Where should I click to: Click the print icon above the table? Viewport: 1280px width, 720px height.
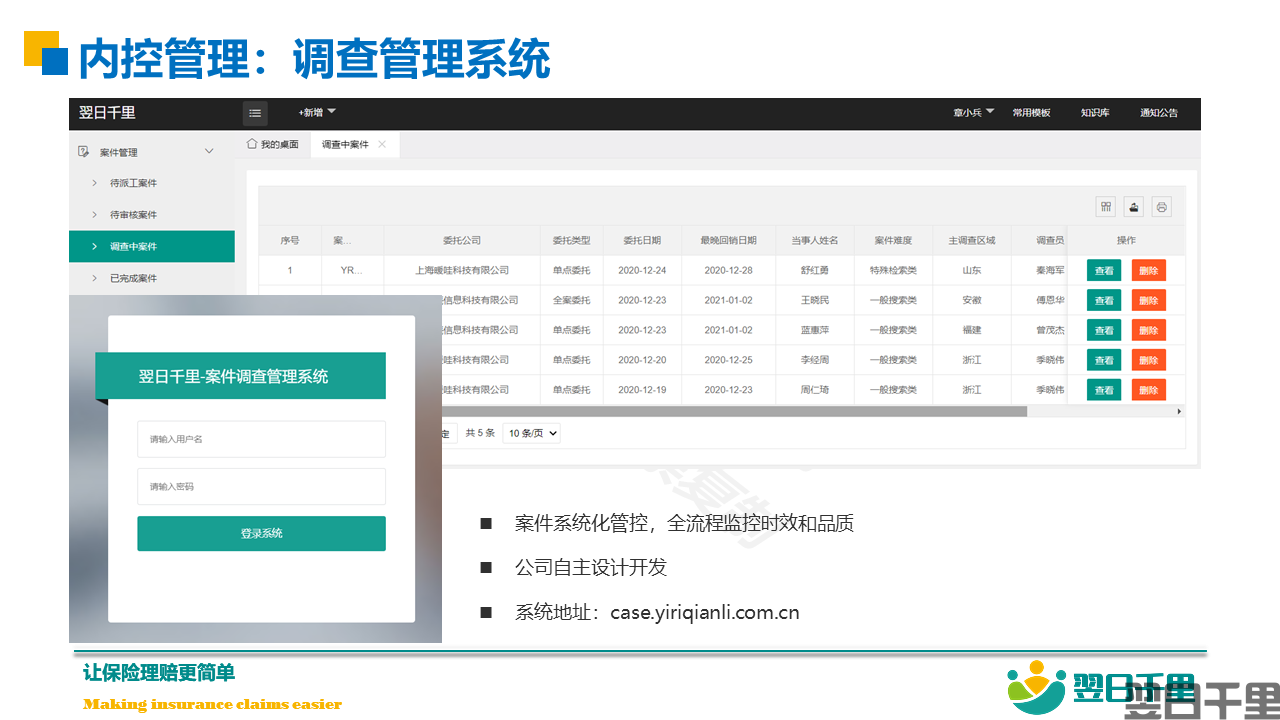pyautogui.click(x=1161, y=207)
